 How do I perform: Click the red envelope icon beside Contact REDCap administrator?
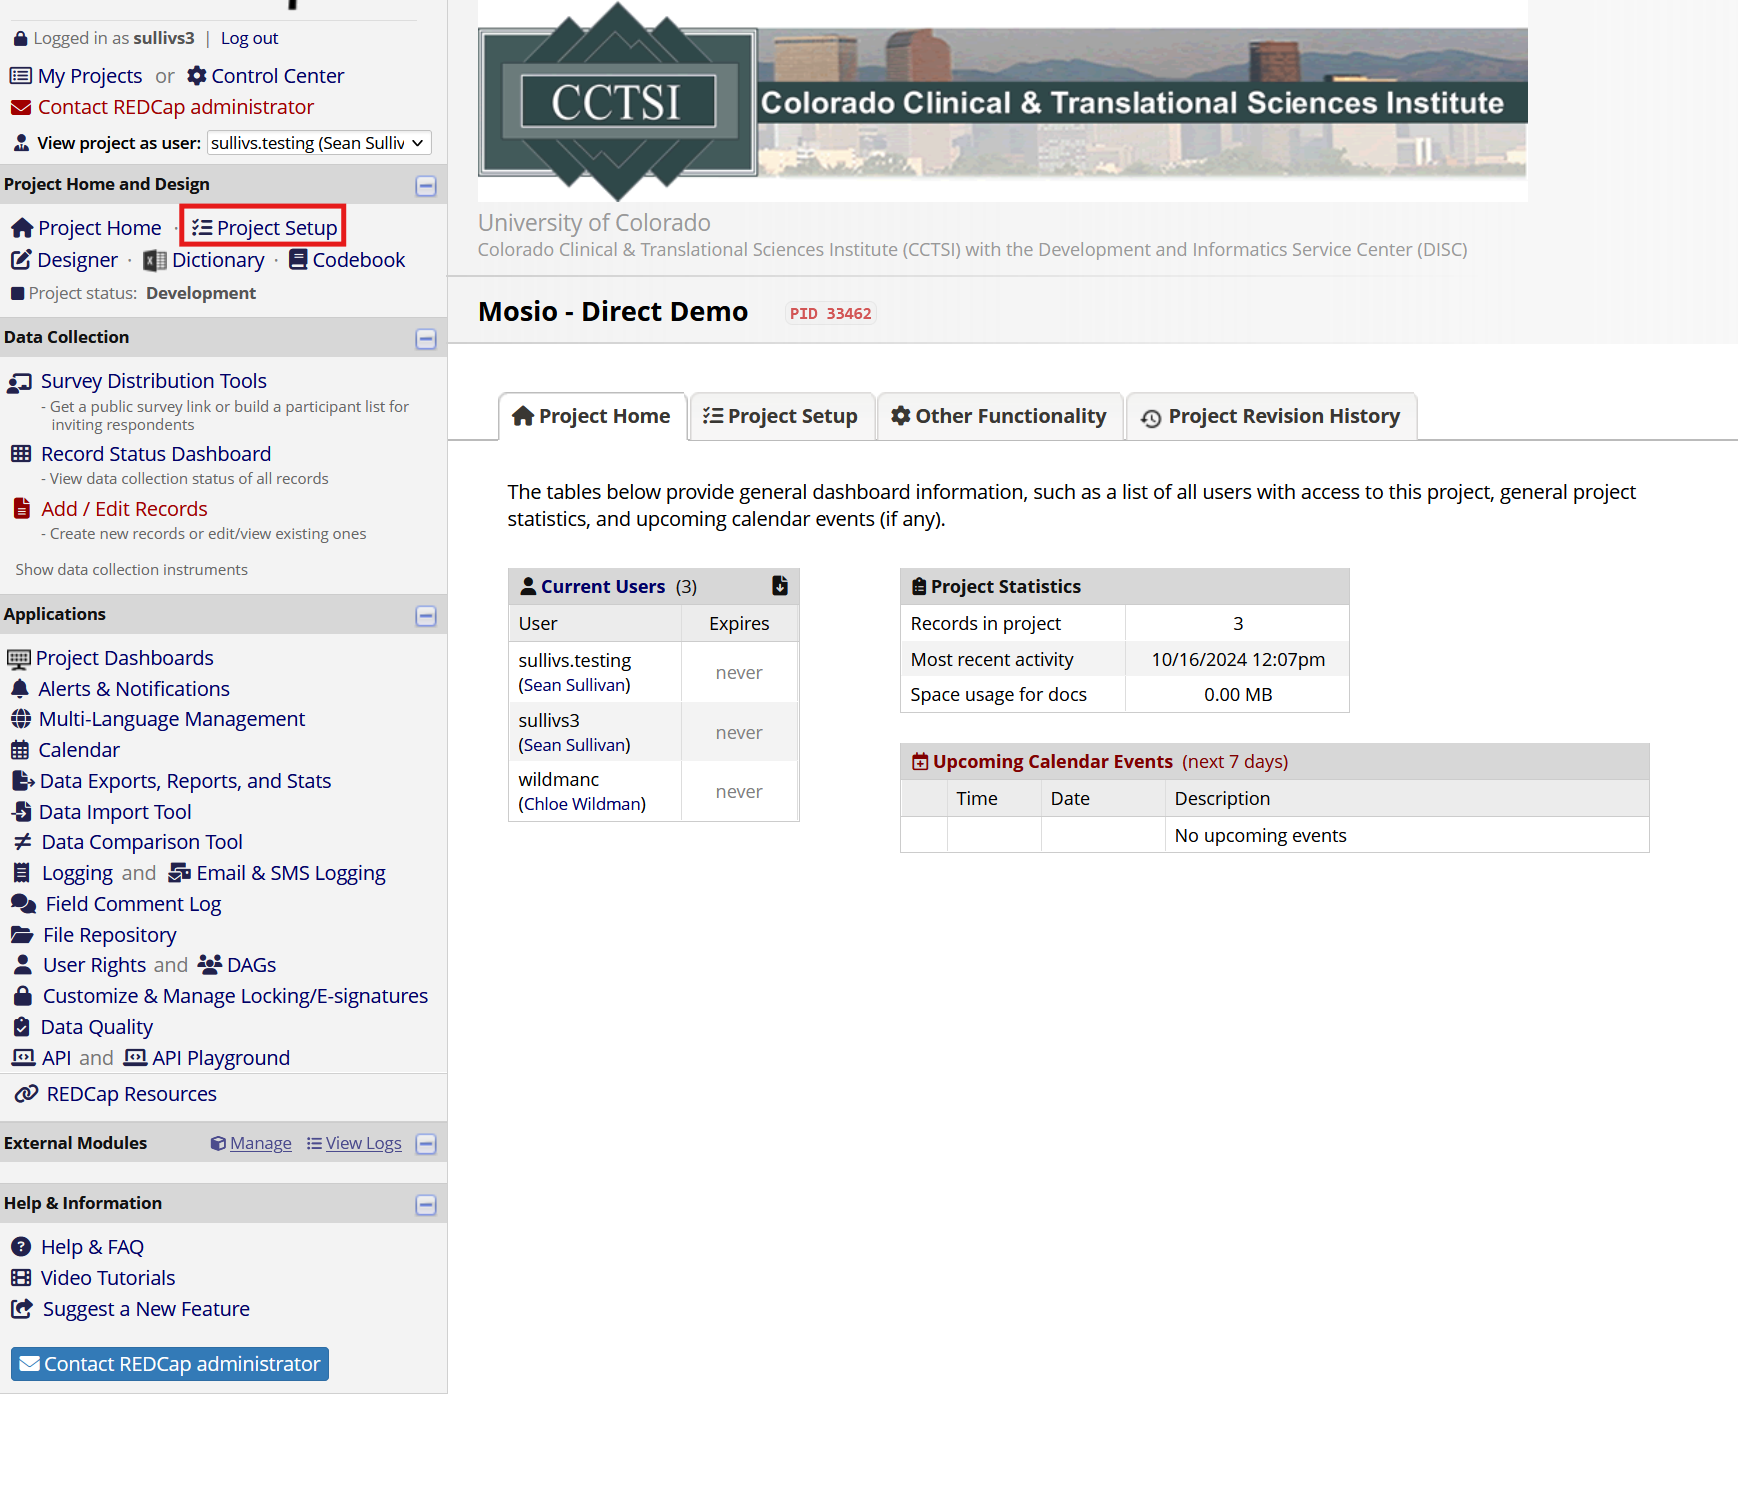20,107
